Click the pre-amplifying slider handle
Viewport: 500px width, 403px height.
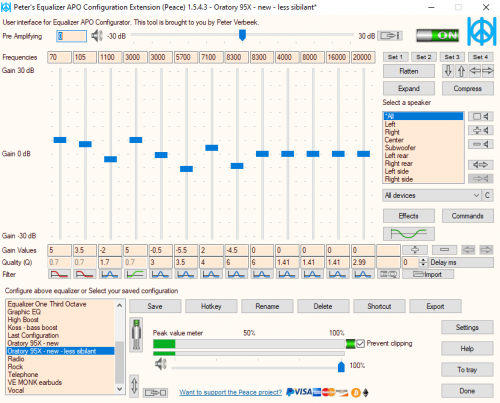(242, 35)
